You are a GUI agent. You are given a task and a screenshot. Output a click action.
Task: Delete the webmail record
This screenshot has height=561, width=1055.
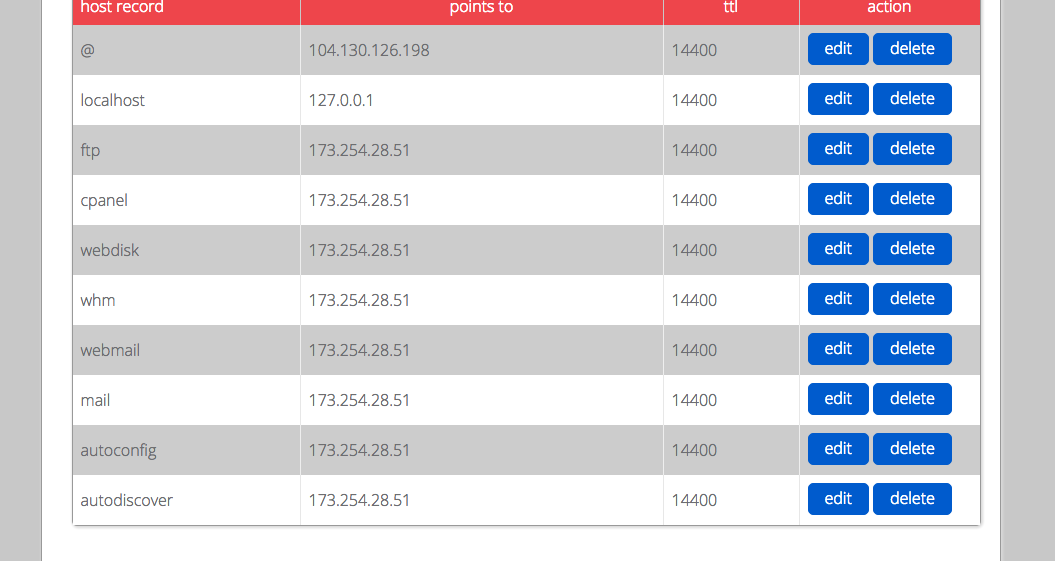tap(912, 349)
